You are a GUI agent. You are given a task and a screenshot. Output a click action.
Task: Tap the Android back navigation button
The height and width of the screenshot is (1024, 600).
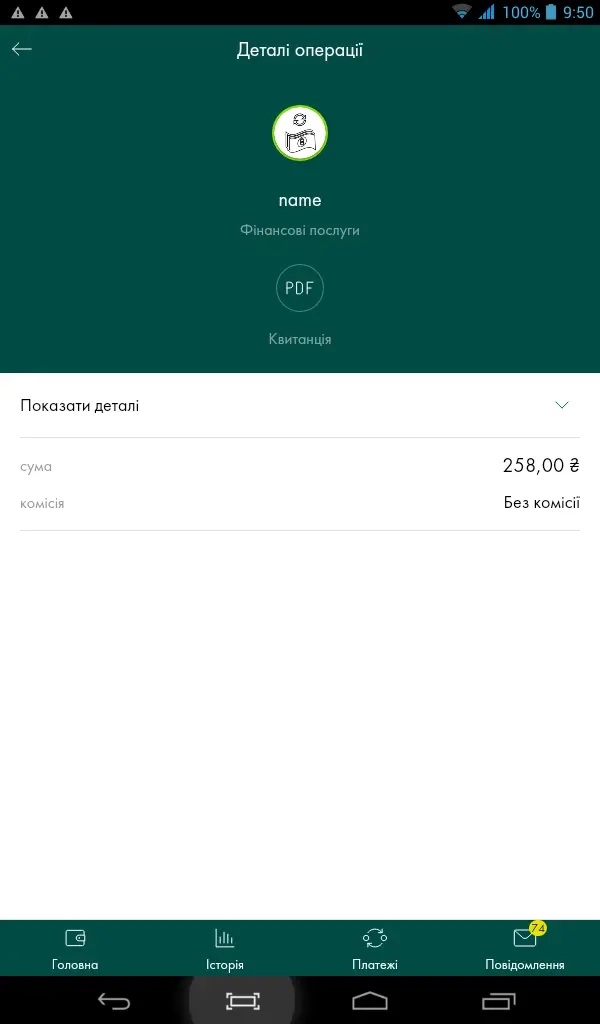pos(114,1001)
